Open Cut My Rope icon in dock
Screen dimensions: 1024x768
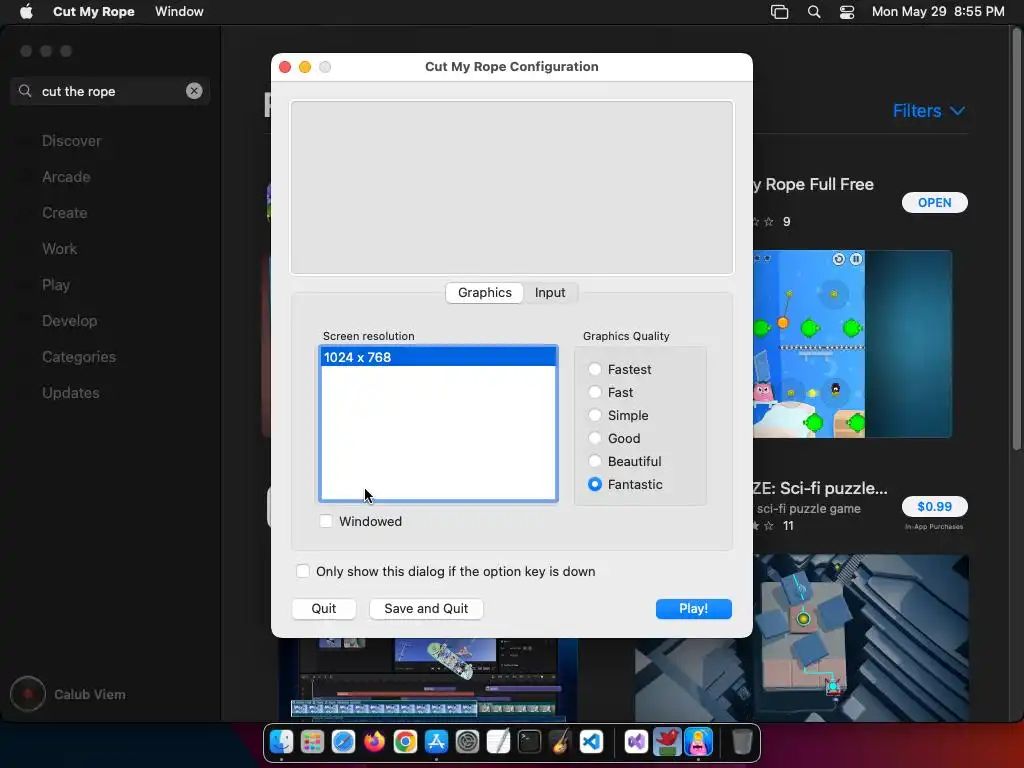pos(698,742)
